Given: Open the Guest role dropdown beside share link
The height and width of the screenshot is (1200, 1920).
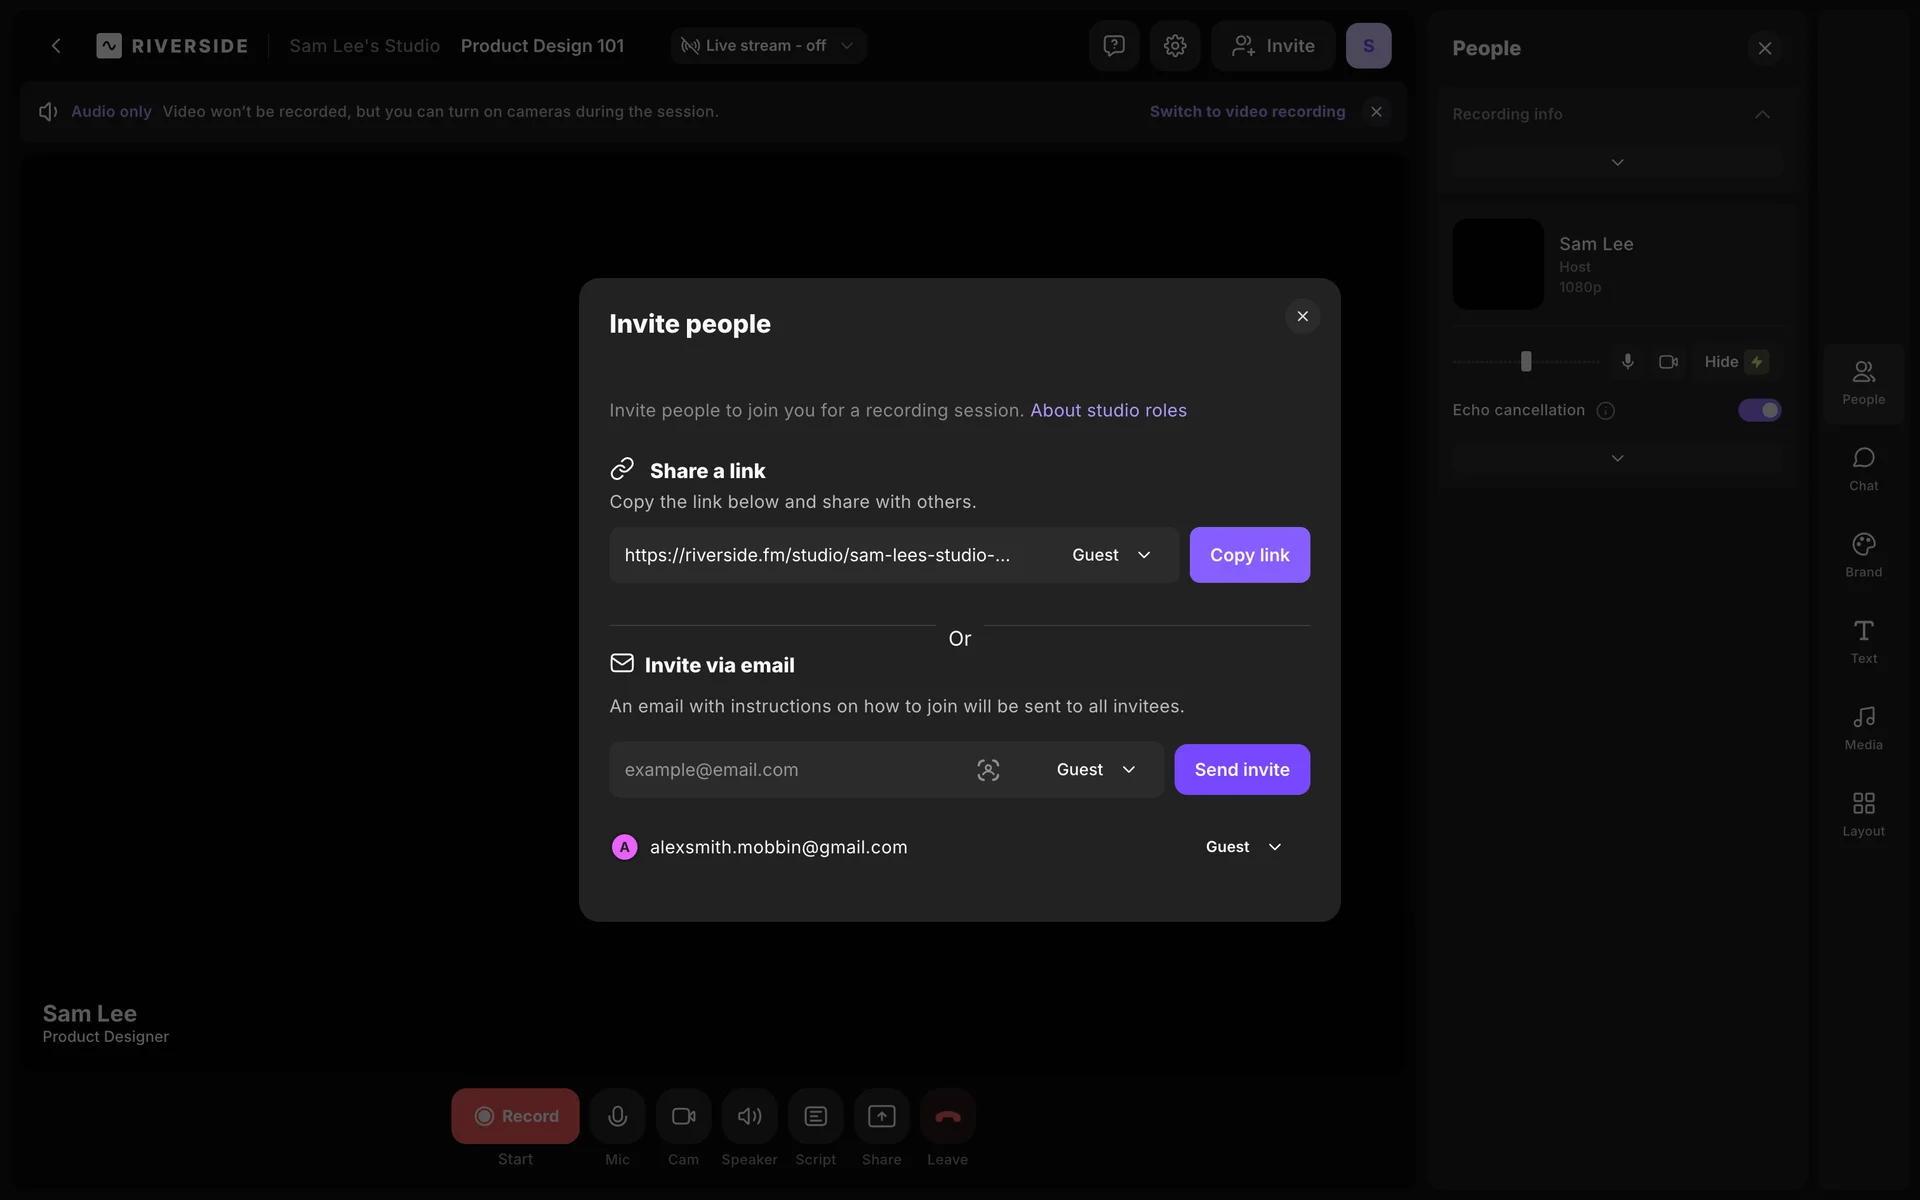Looking at the screenshot, I should 1111,555.
